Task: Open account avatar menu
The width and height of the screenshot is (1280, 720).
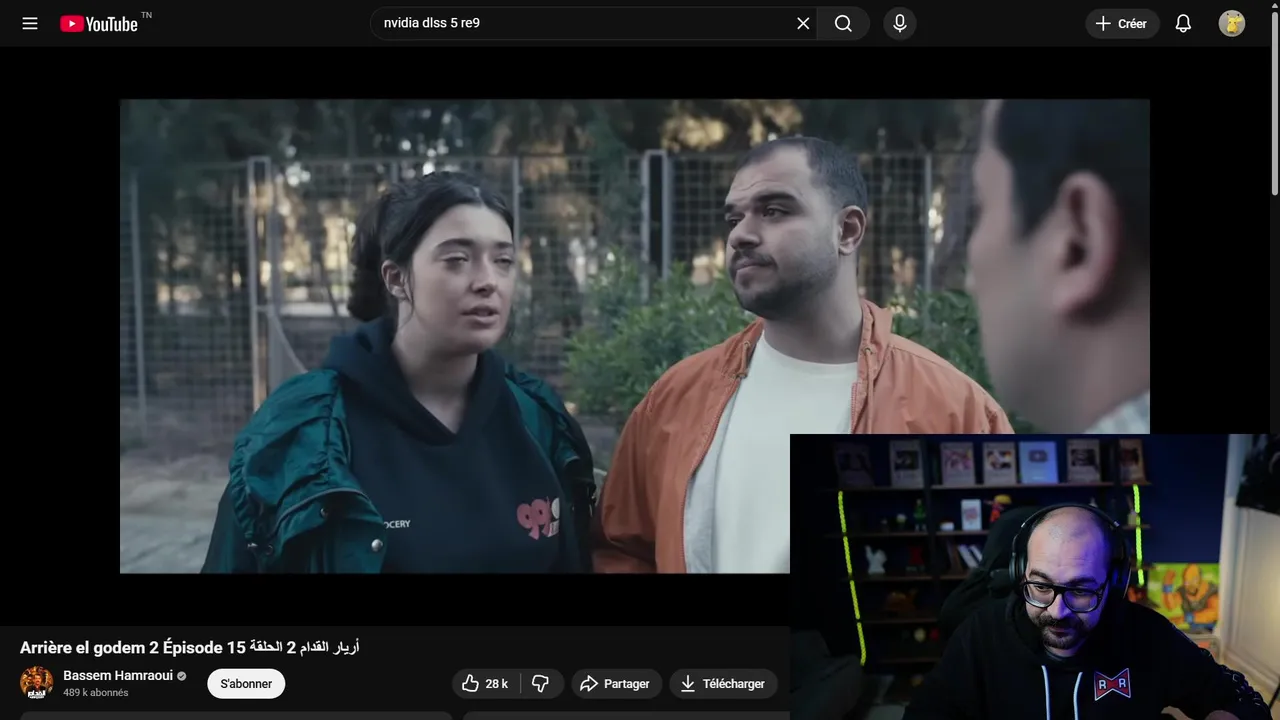Action: (1231, 23)
